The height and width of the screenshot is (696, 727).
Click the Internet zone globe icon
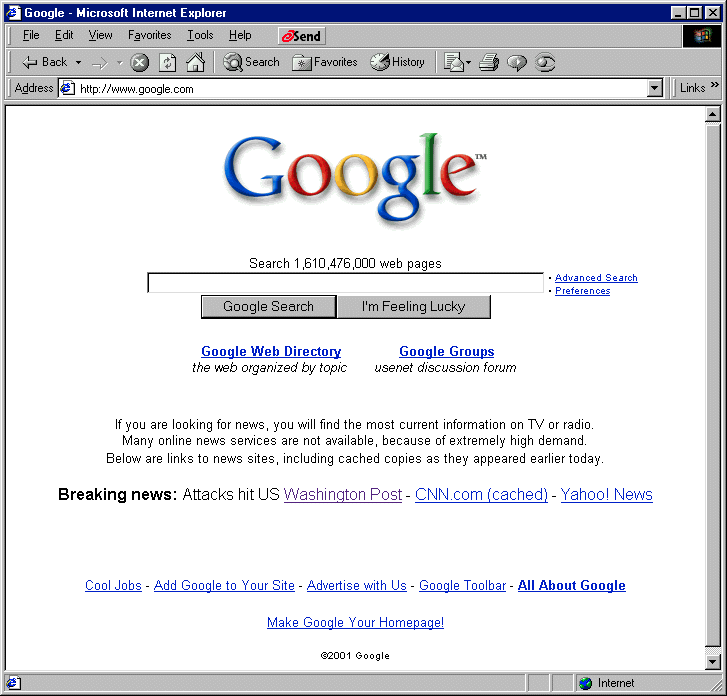pos(586,683)
